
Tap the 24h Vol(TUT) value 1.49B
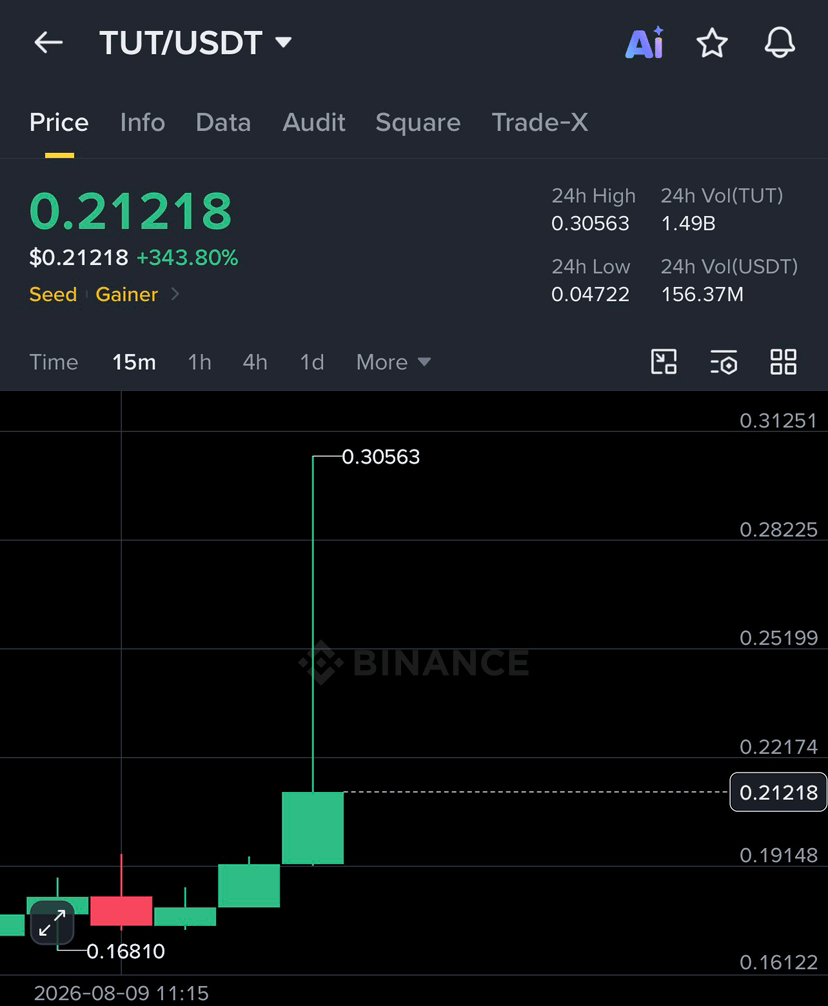[x=688, y=223]
